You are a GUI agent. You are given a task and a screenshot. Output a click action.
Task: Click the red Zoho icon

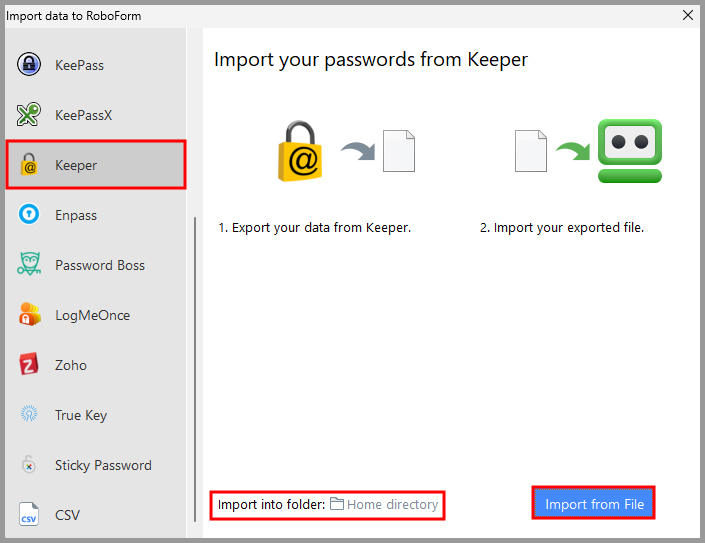click(29, 365)
